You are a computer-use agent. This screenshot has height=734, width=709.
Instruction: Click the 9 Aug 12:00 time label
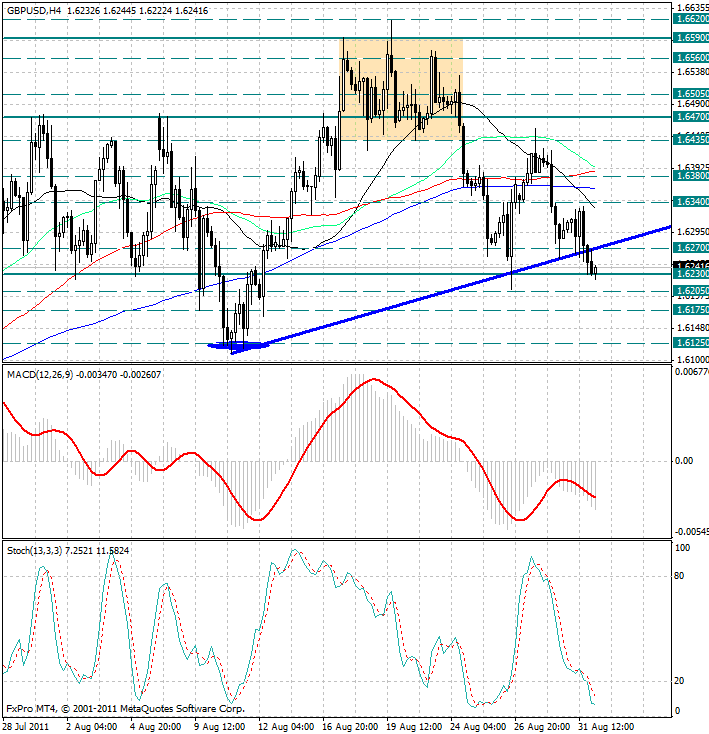[219, 727]
